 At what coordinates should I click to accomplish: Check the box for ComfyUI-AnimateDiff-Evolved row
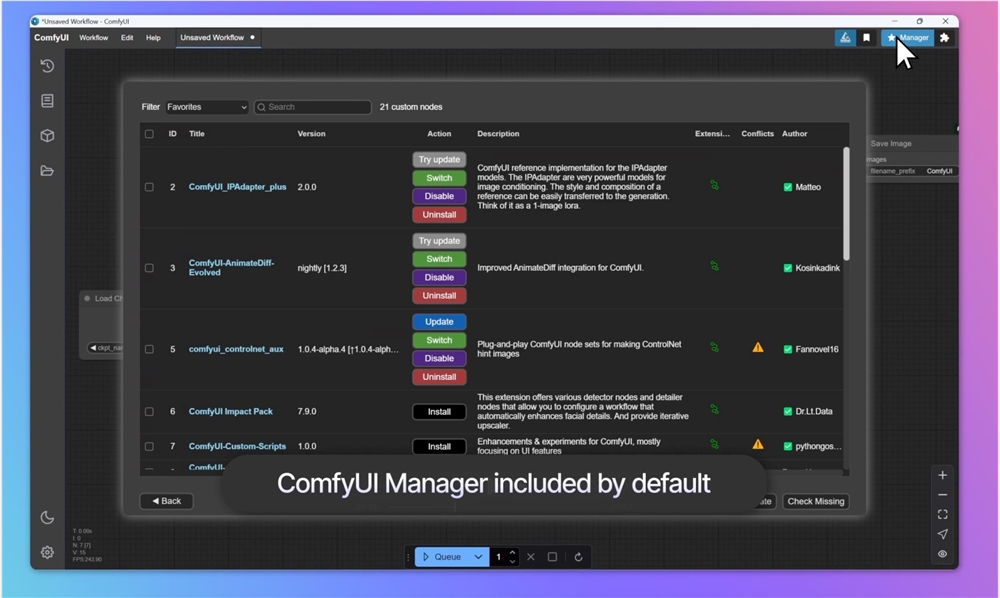click(x=149, y=268)
